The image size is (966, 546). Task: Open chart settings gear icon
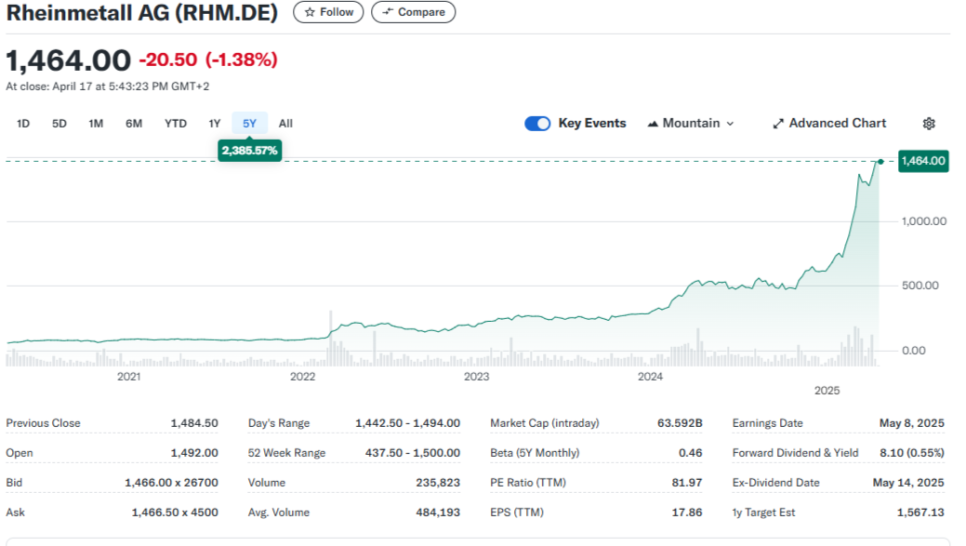pos(928,123)
